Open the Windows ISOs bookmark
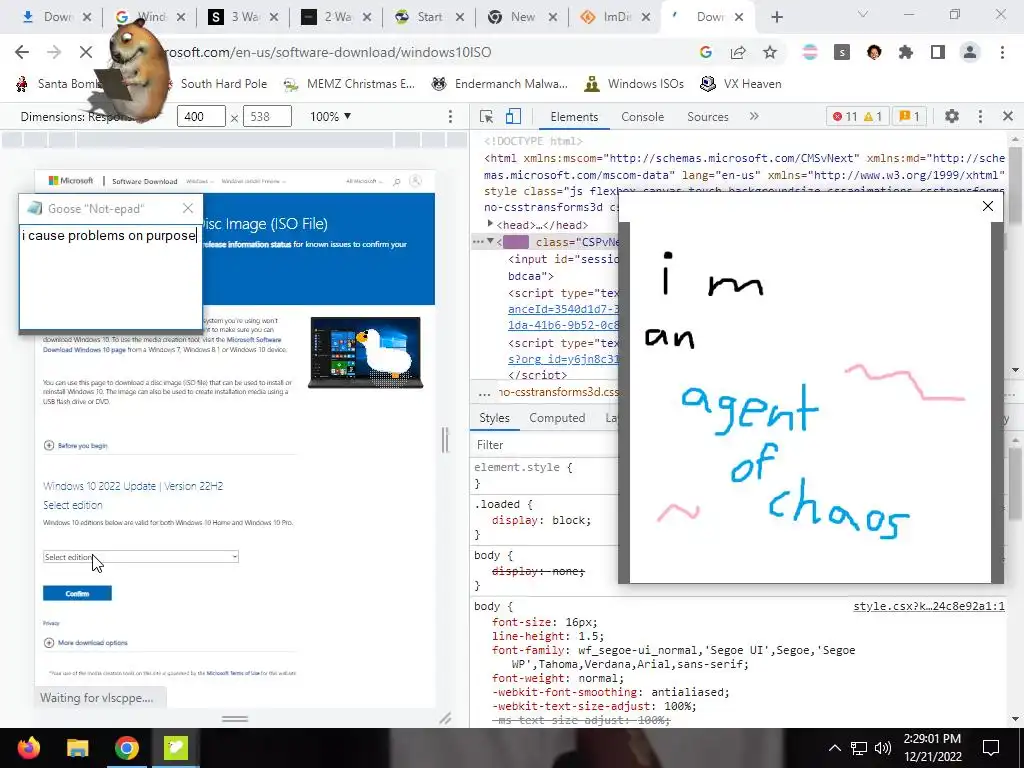1024x768 pixels. click(634, 84)
